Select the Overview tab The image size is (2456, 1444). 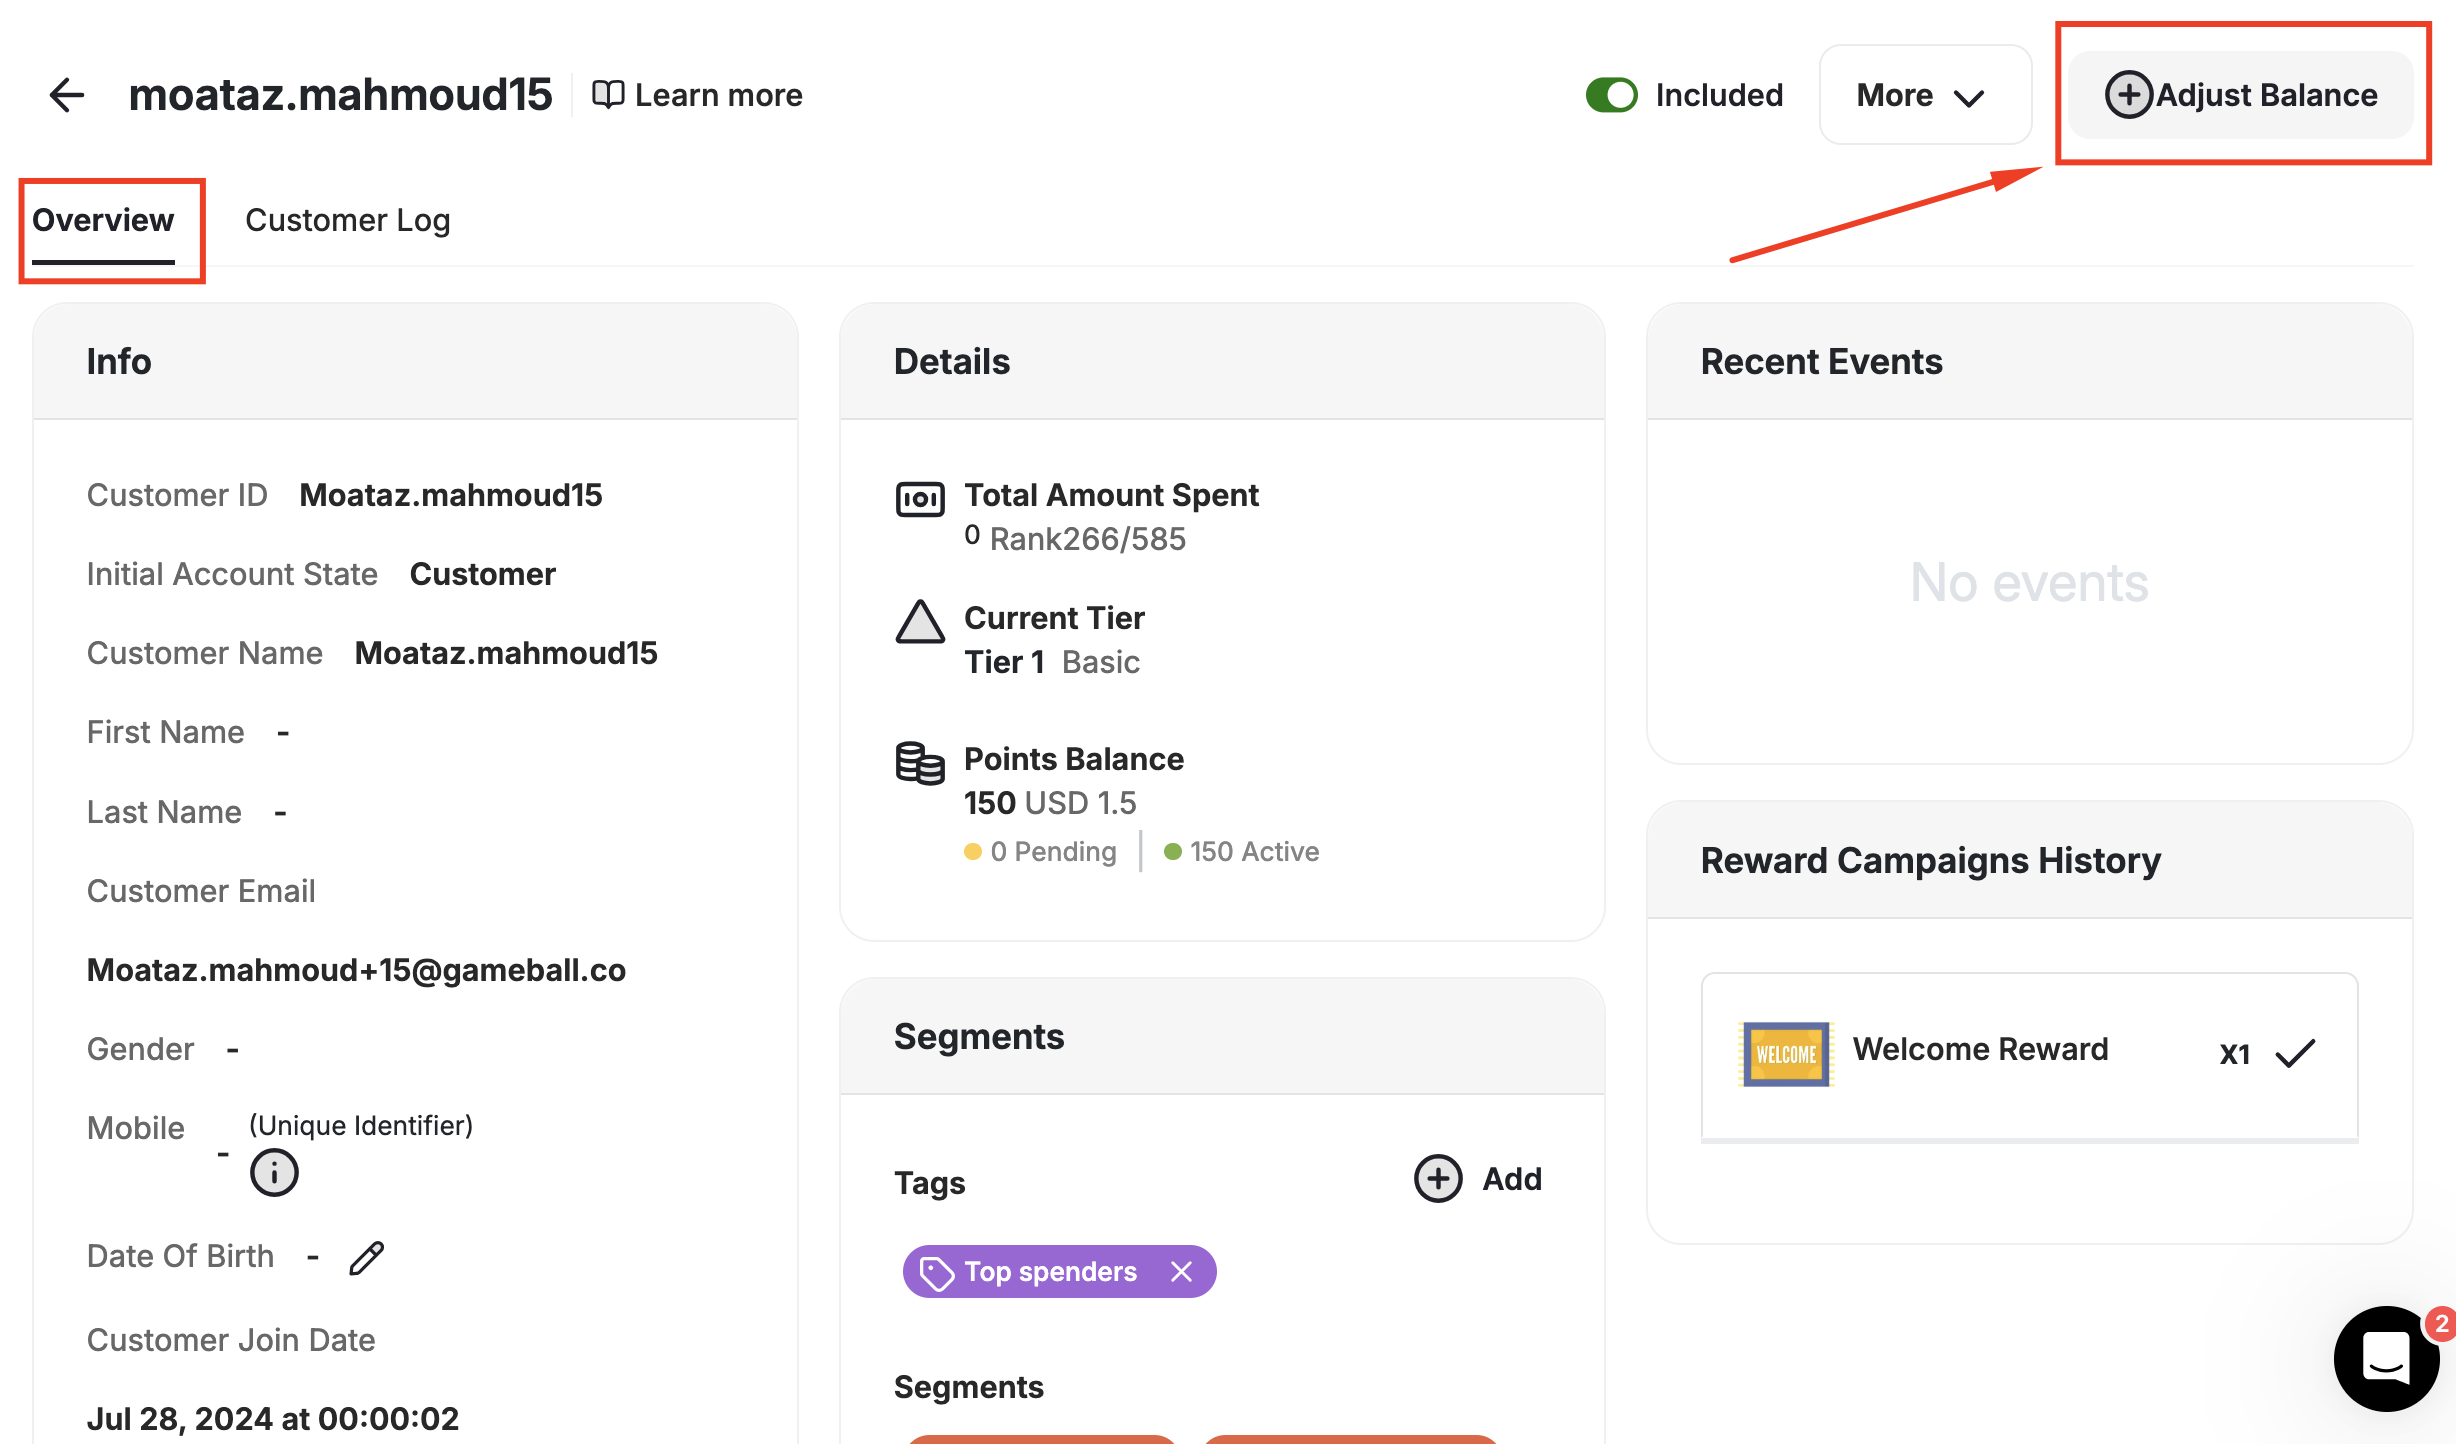(103, 220)
